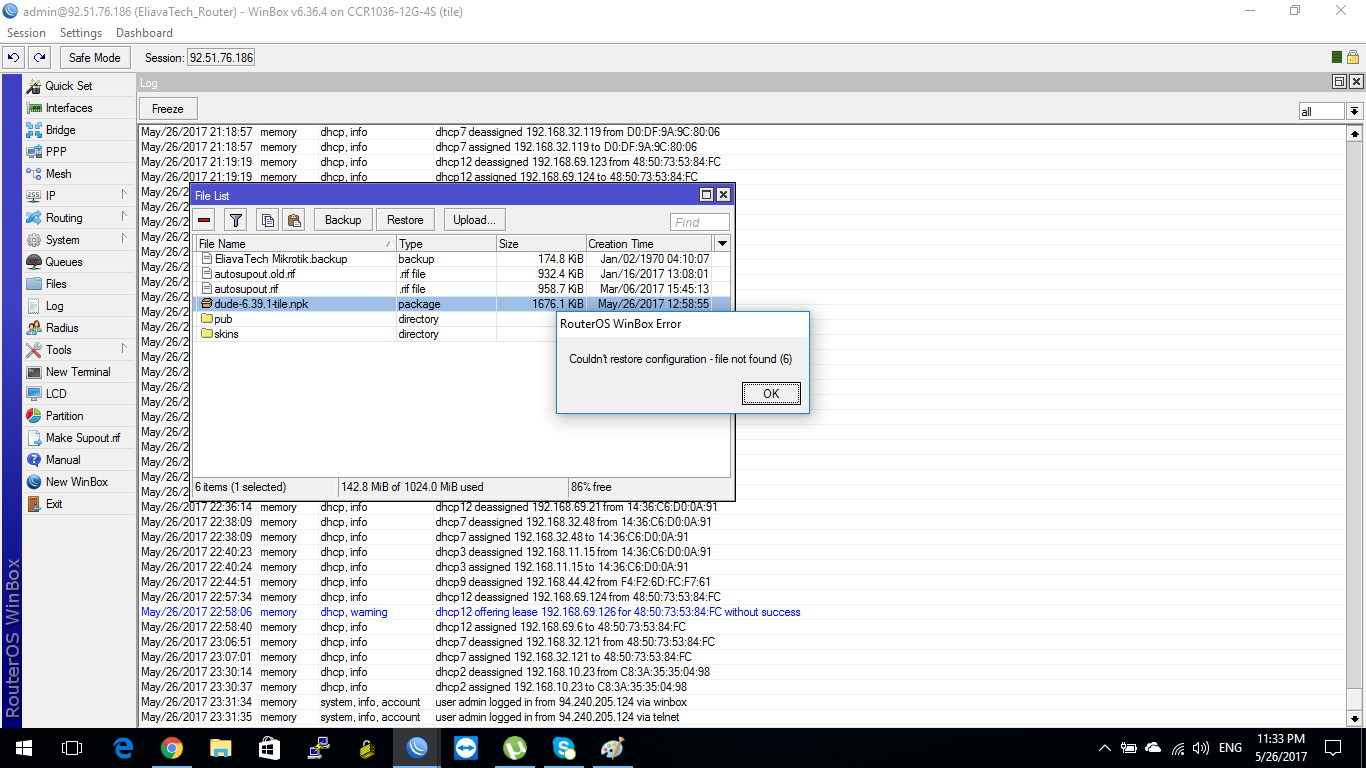The image size is (1366, 768).
Task: Click the Filter funnel icon in File List
Action: coord(236,220)
